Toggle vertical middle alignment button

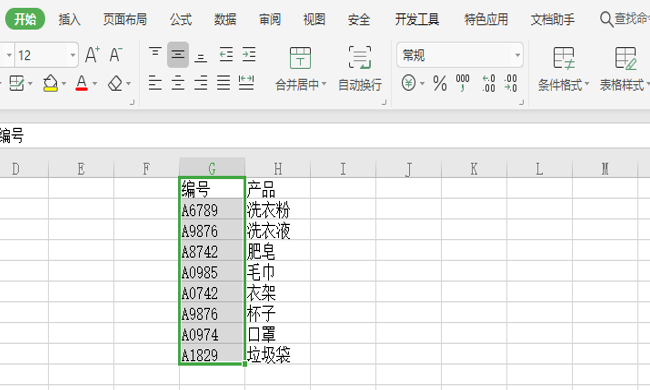tap(178, 55)
